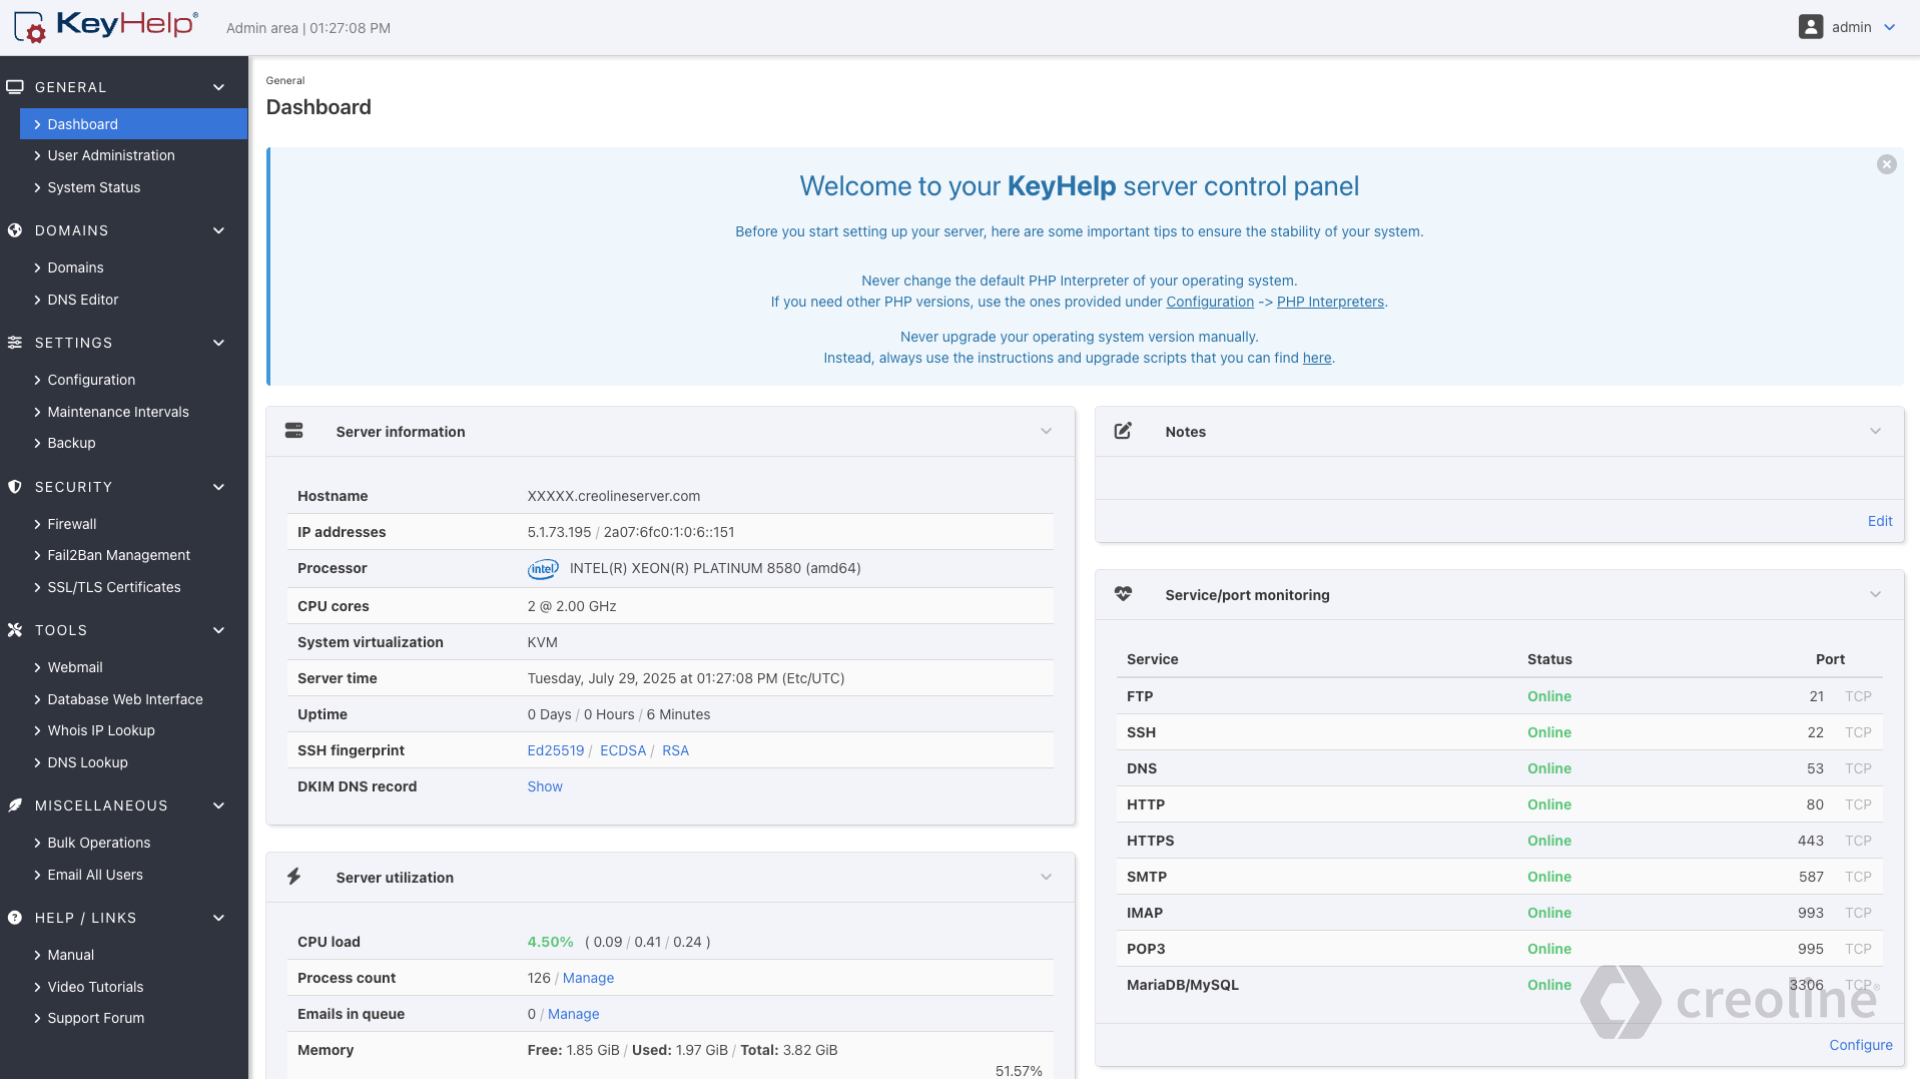
Task: Click the Security shield icon in sidebar
Action: point(15,487)
